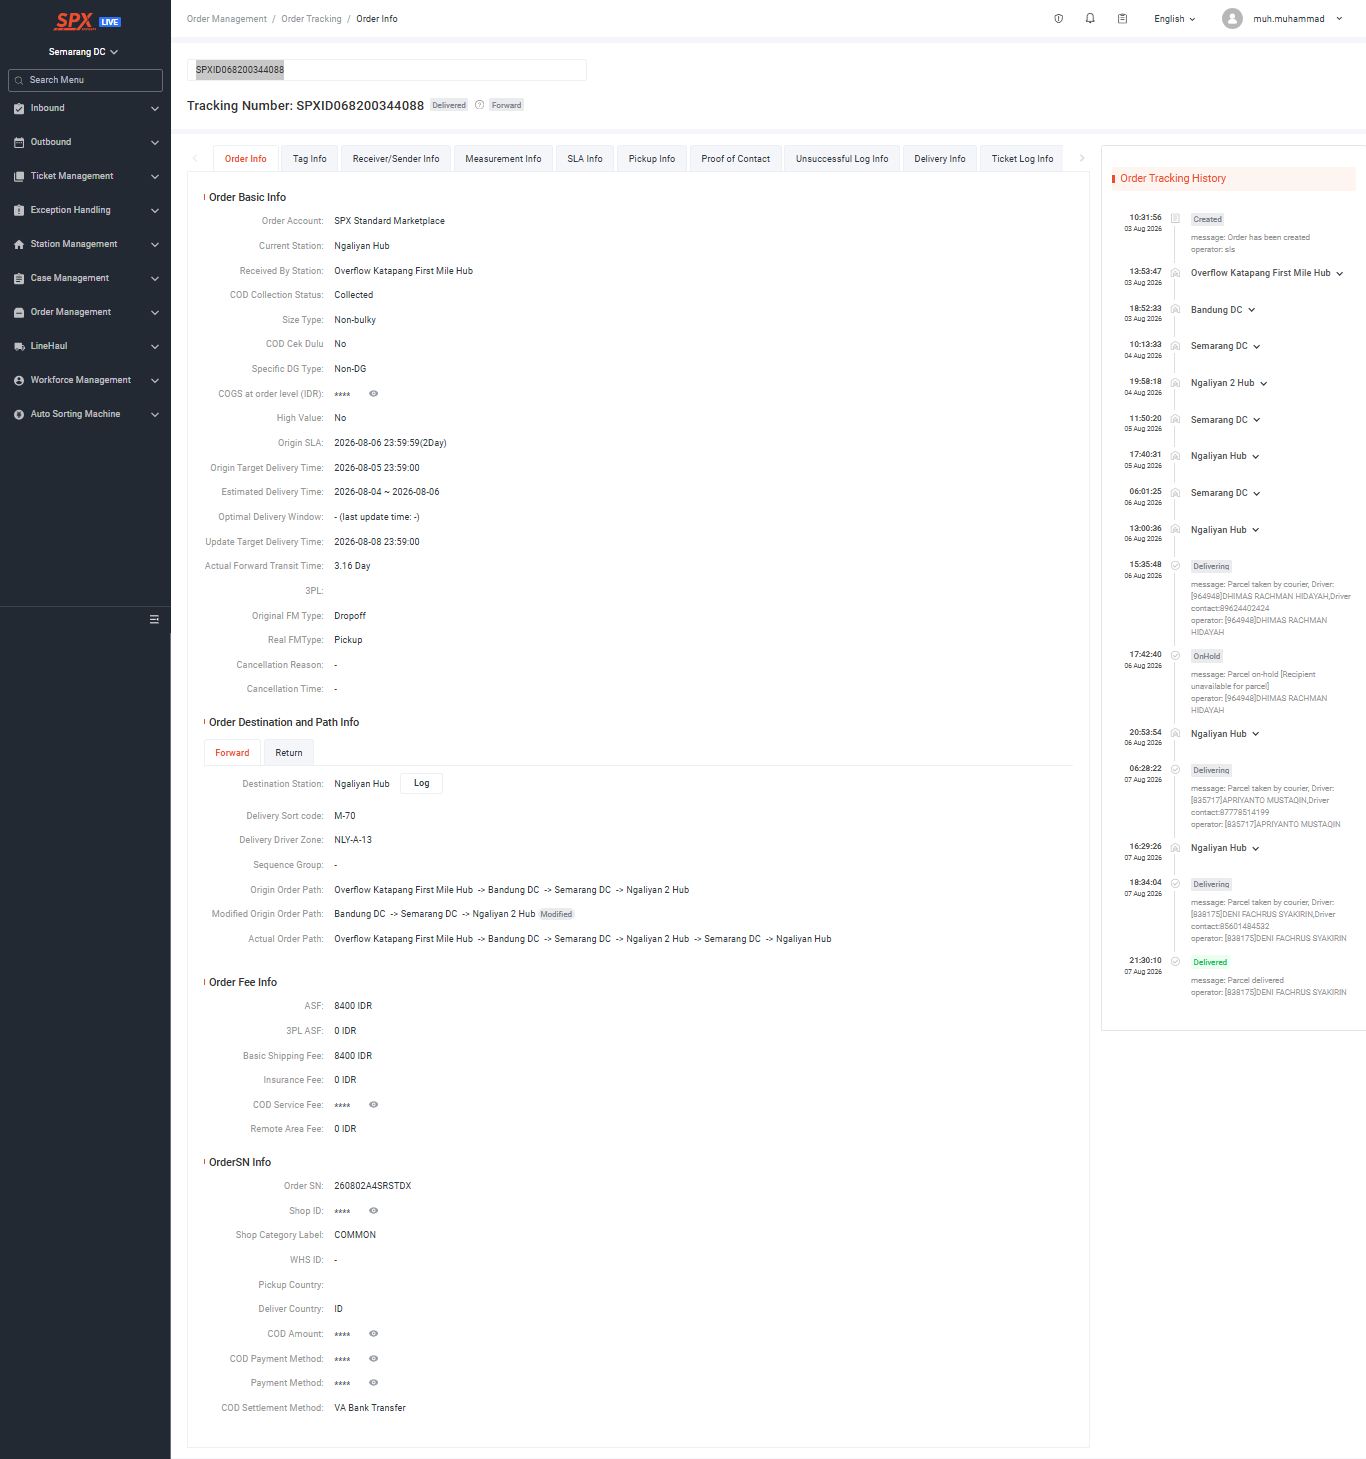The width and height of the screenshot is (1366, 1459).
Task: Reveal the COGS at order level value
Action: tap(373, 394)
